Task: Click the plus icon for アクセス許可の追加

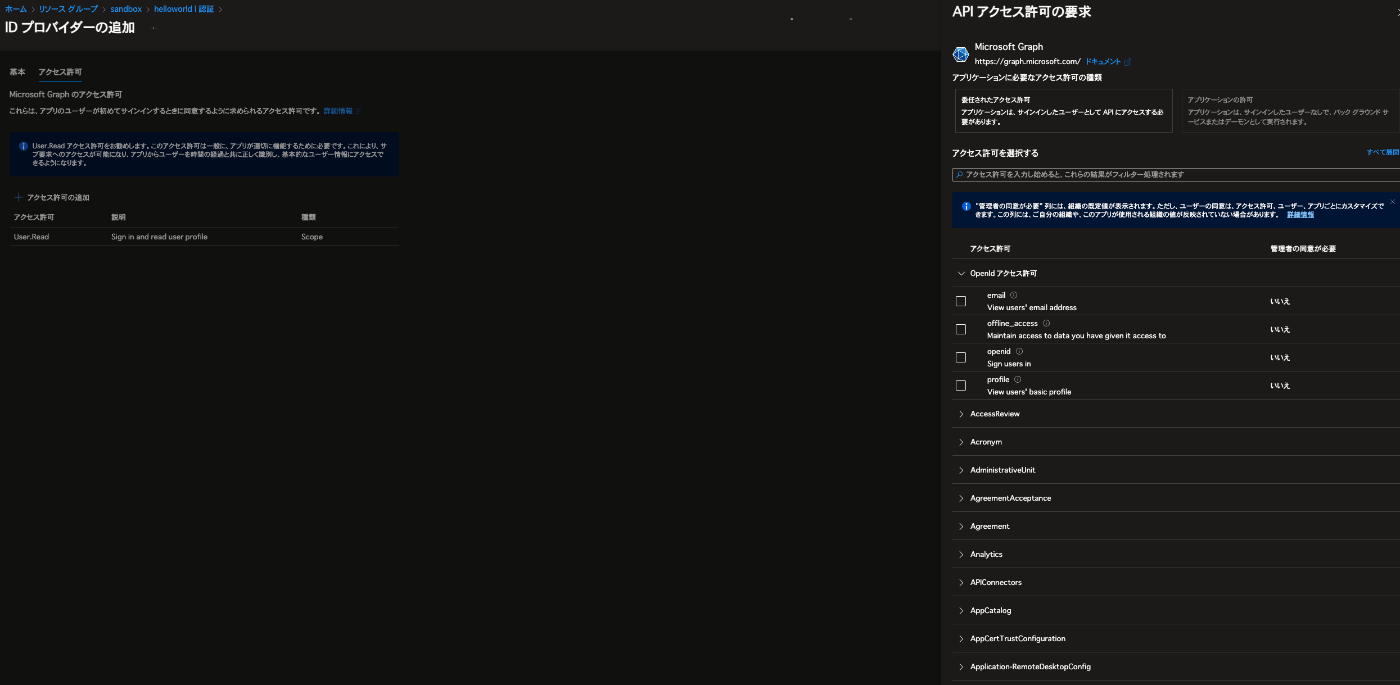Action: (18, 197)
